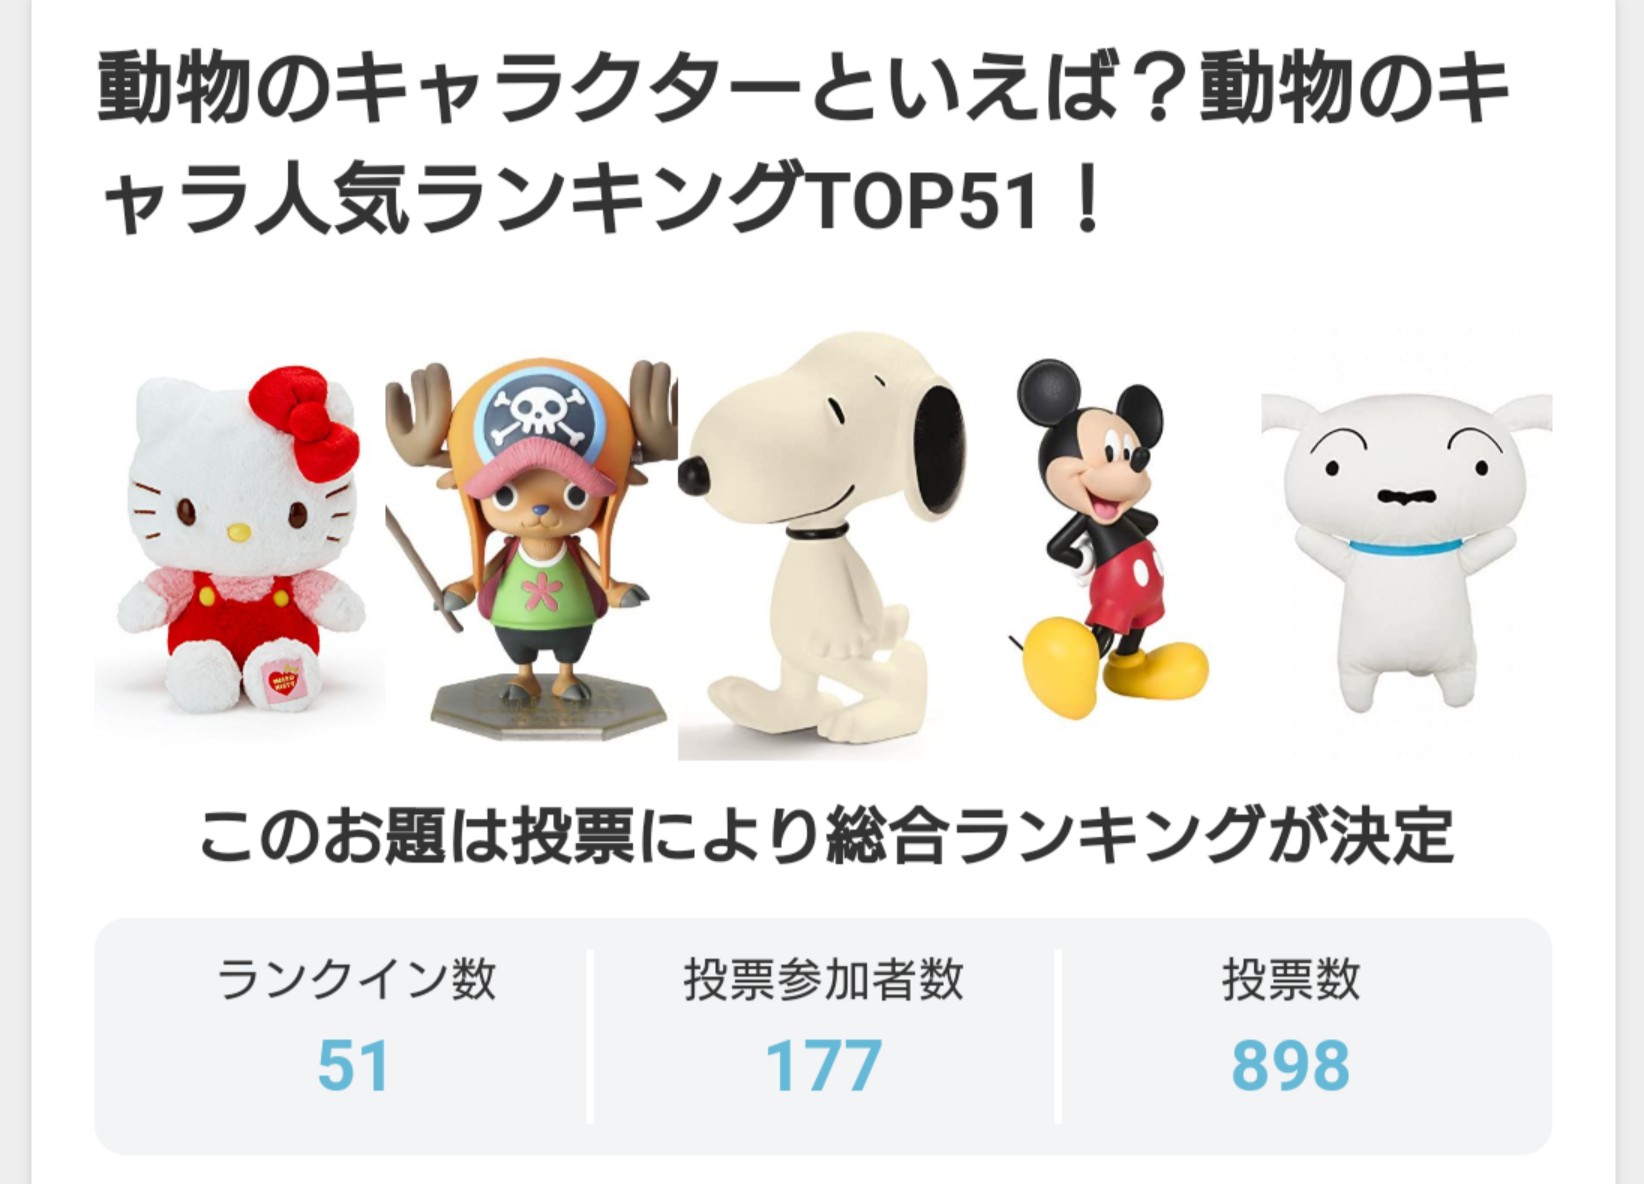Image resolution: width=1644 pixels, height=1184 pixels.
Task: Click the subtitle about voting ranking
Action: (826, 836)
